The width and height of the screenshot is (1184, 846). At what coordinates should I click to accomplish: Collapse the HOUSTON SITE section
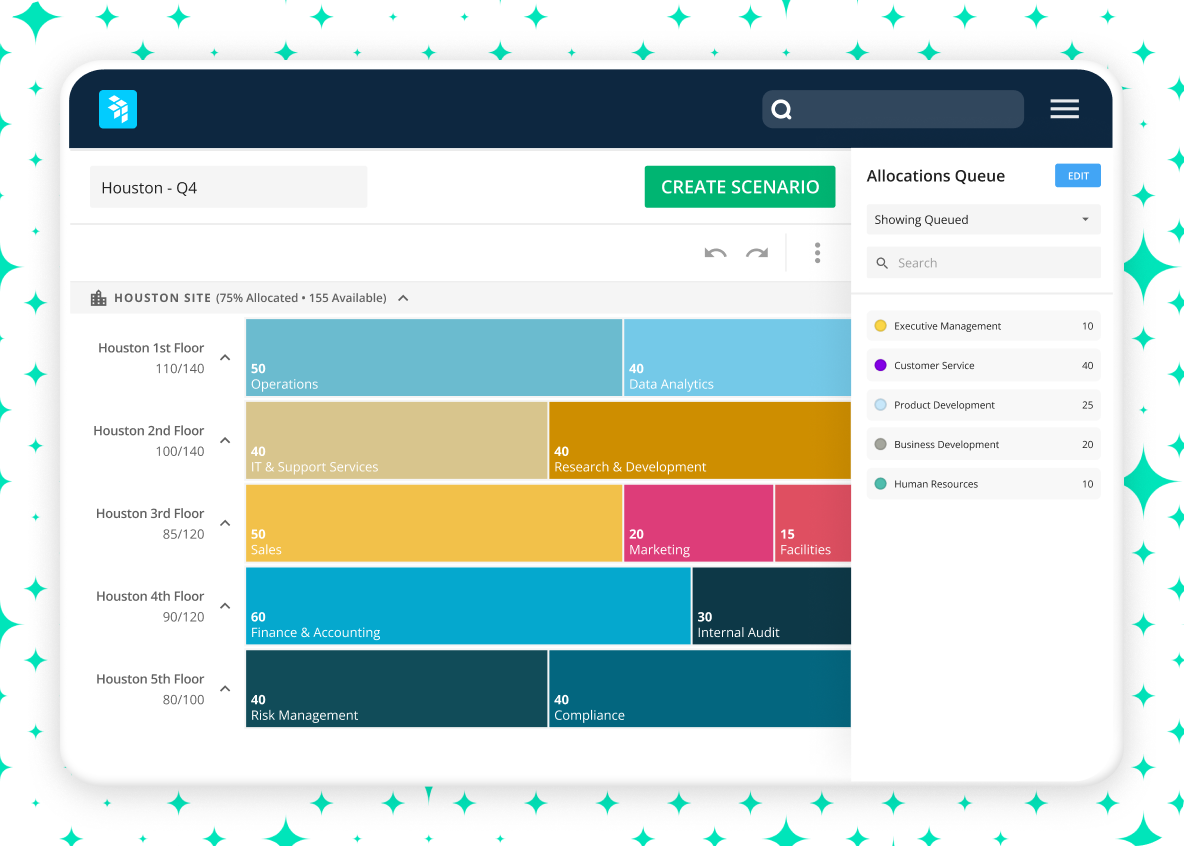point(403,297)
